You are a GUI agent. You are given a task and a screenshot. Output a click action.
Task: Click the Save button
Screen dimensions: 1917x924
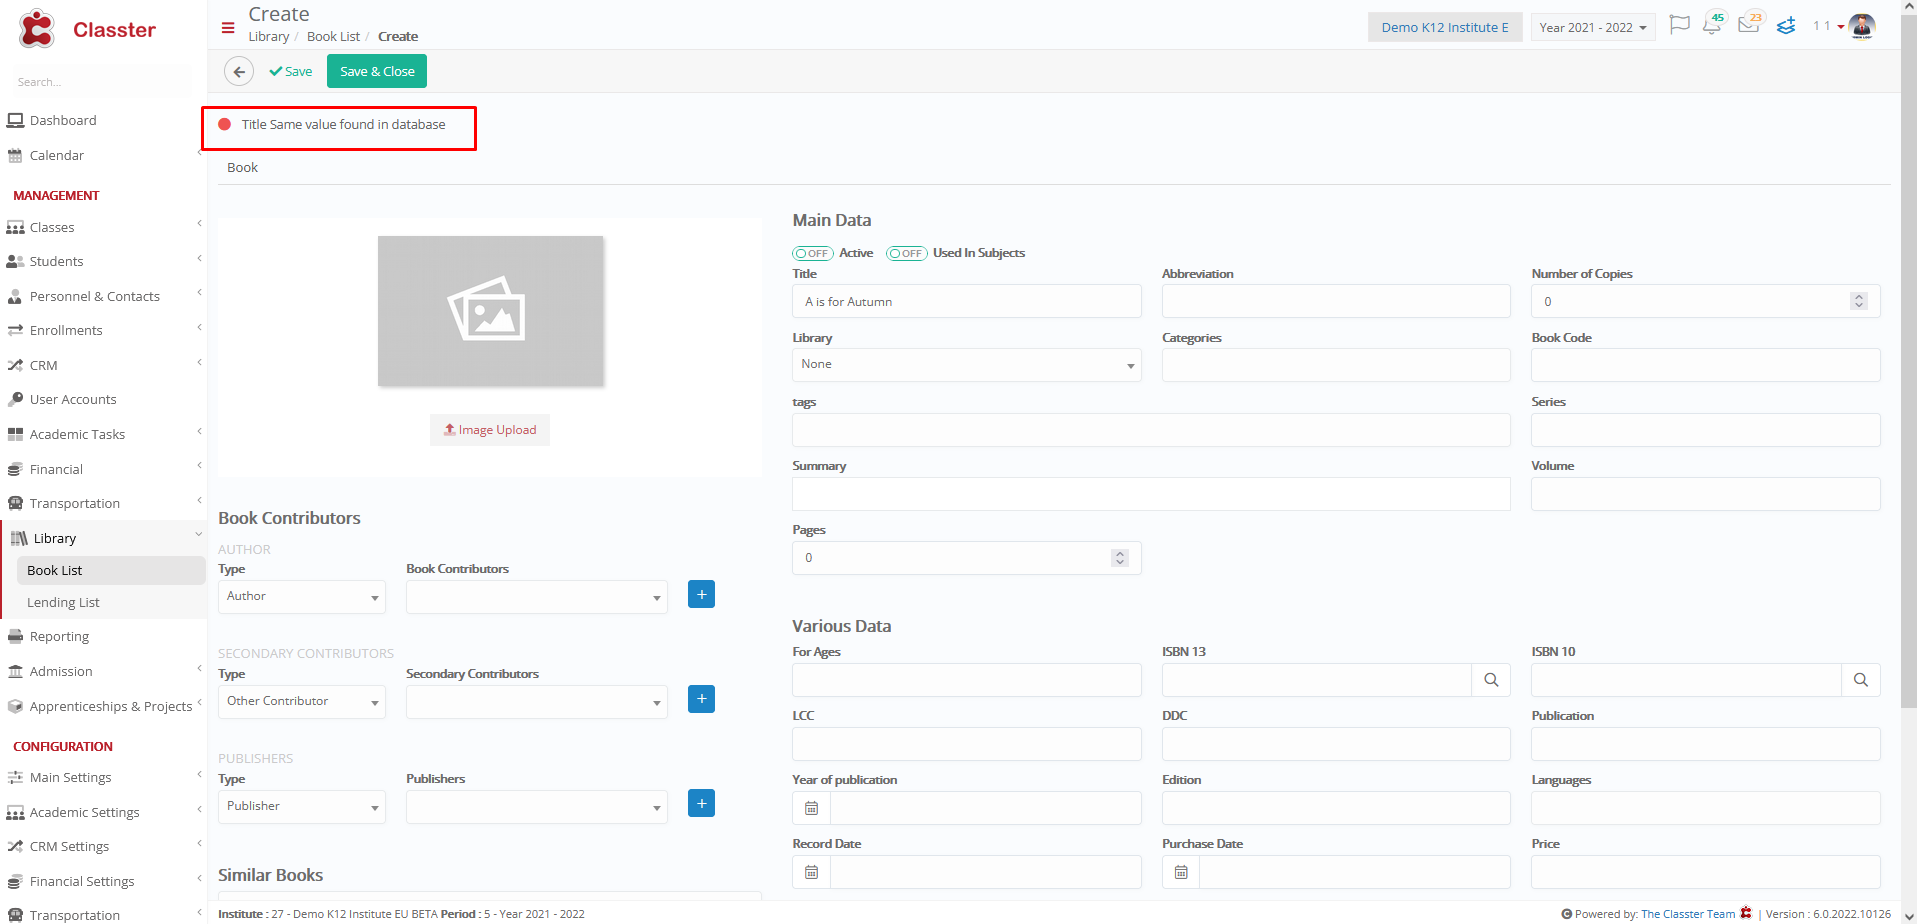(290, 71)
